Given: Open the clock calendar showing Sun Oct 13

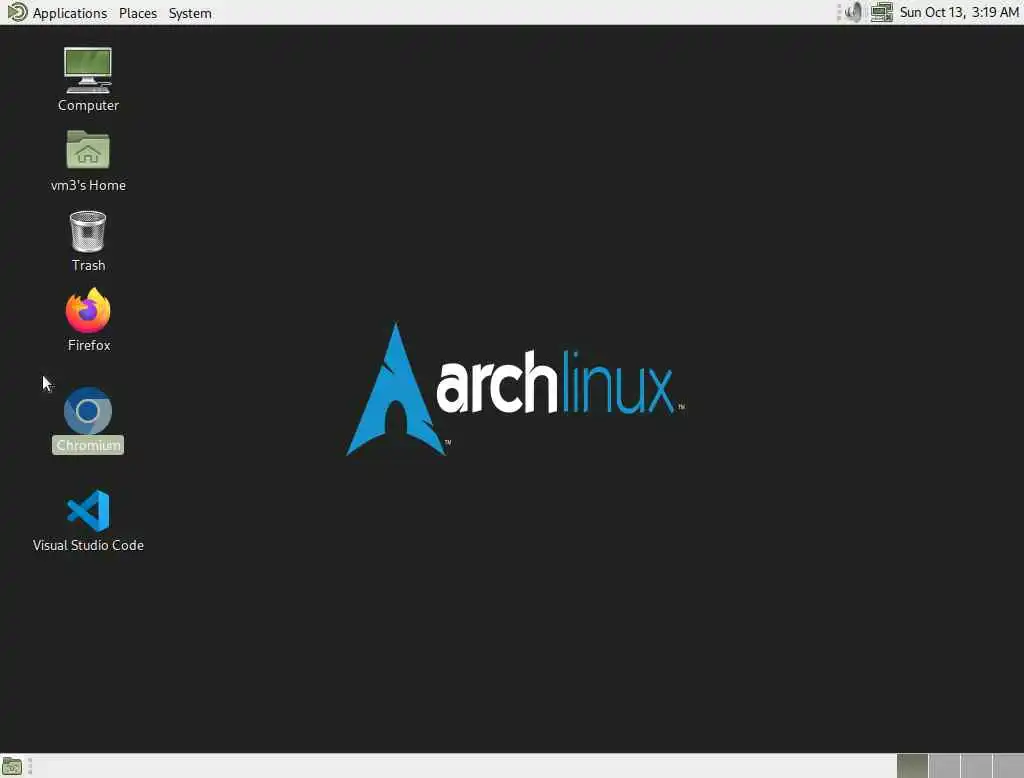Looking at the screenshot, I should pos(959,12).
